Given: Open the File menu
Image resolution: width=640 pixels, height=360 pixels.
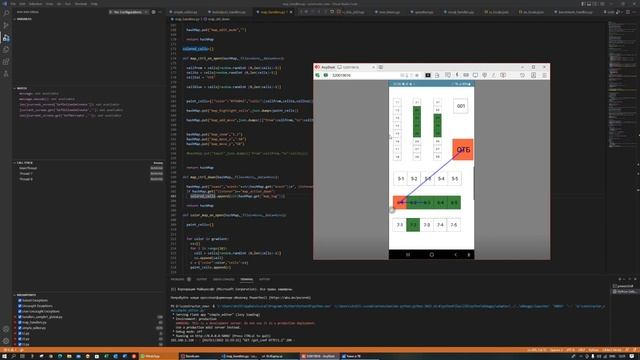Looking at the screenshot, I should [13, 4].
